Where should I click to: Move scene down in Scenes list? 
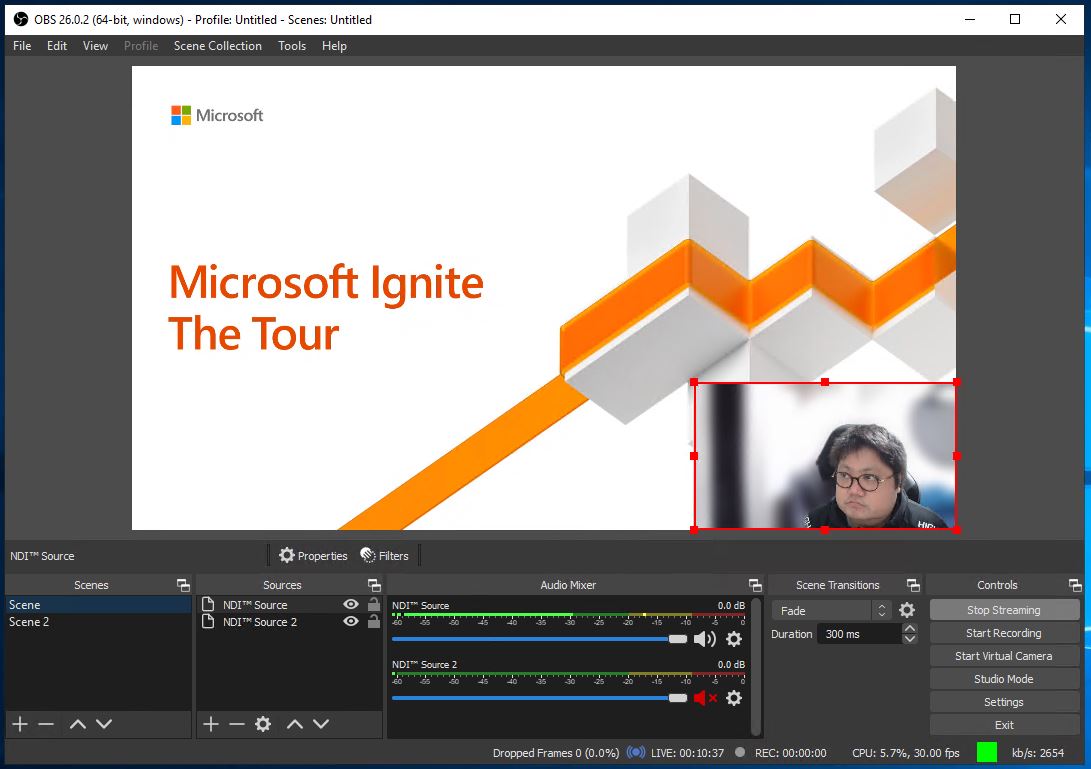tap(104, 724)
